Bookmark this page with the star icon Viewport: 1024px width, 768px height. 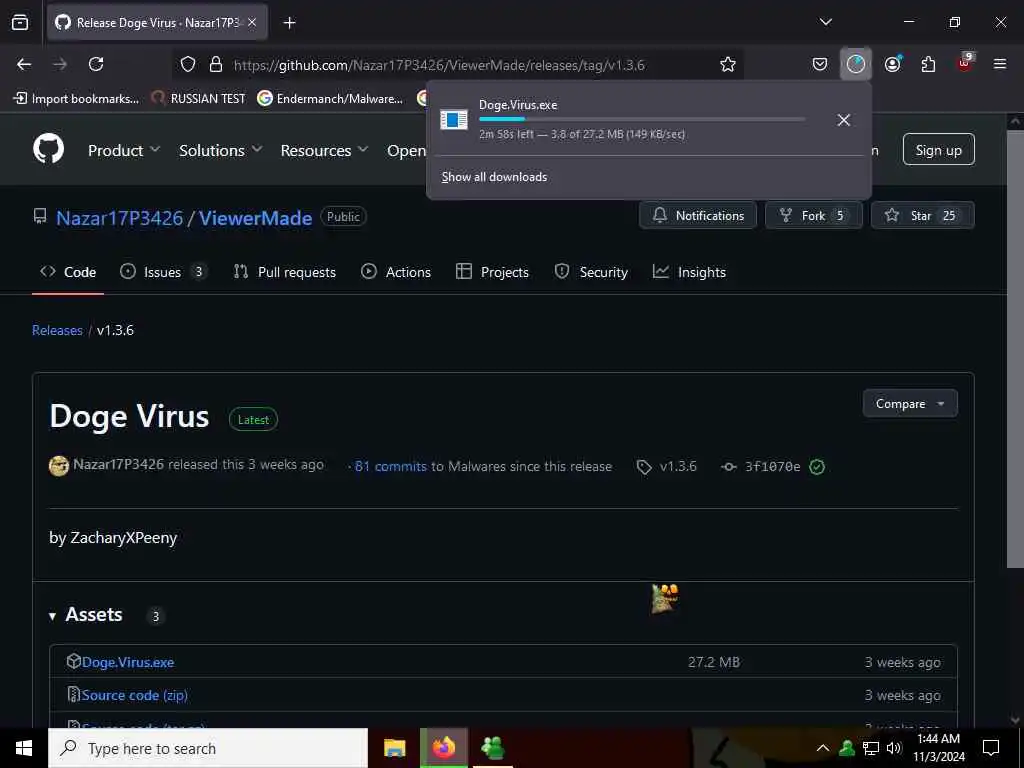(728, 64)
